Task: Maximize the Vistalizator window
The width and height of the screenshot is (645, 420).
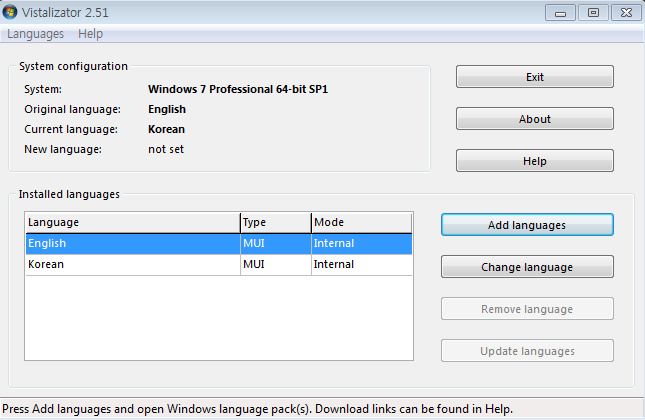Action: click(x=593, y=13)
